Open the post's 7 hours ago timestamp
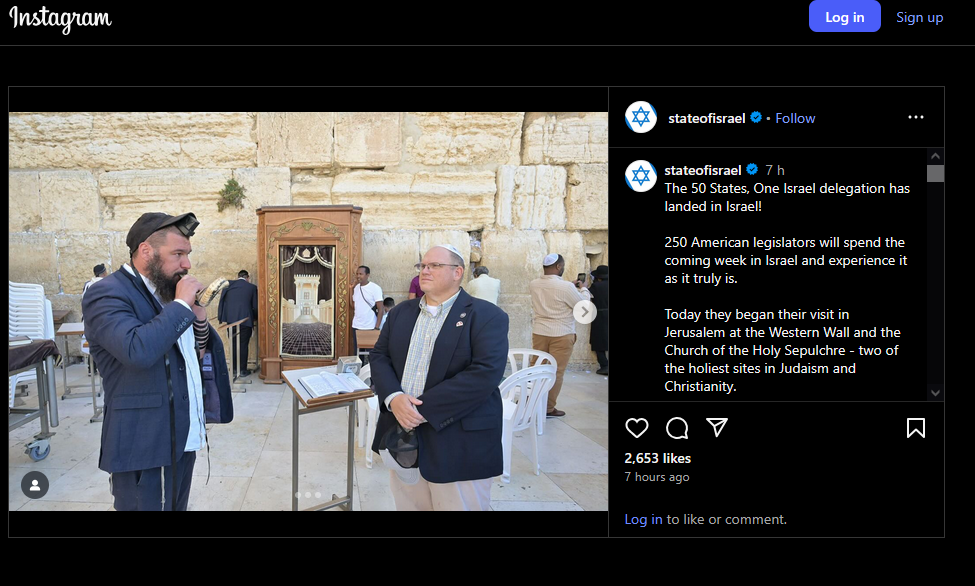 pyautogui.click(x=657, y=477)
